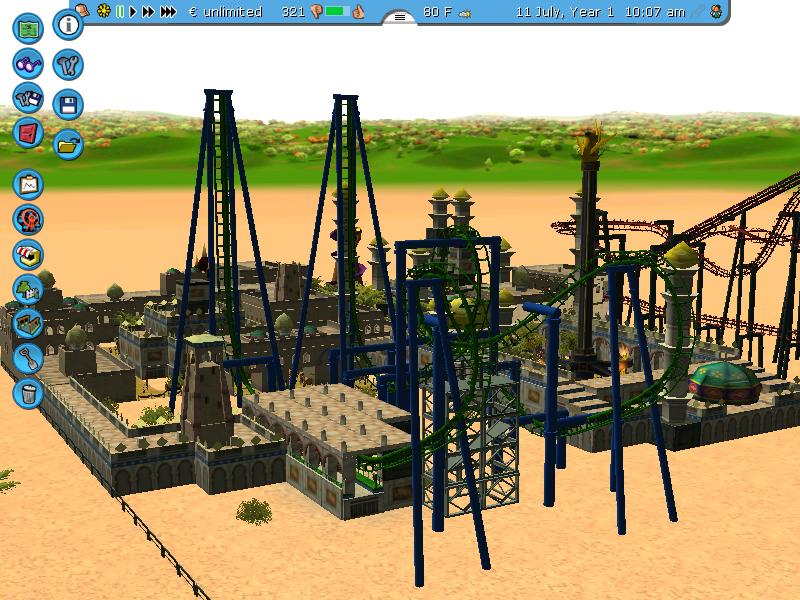Open the finances graph clipboard

point(28,185)
